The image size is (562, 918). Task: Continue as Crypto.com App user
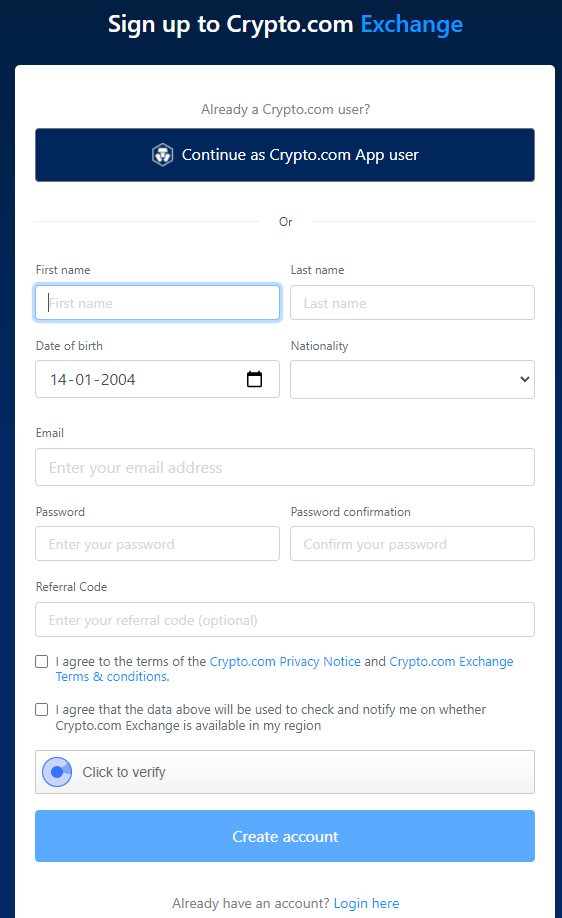285,155
